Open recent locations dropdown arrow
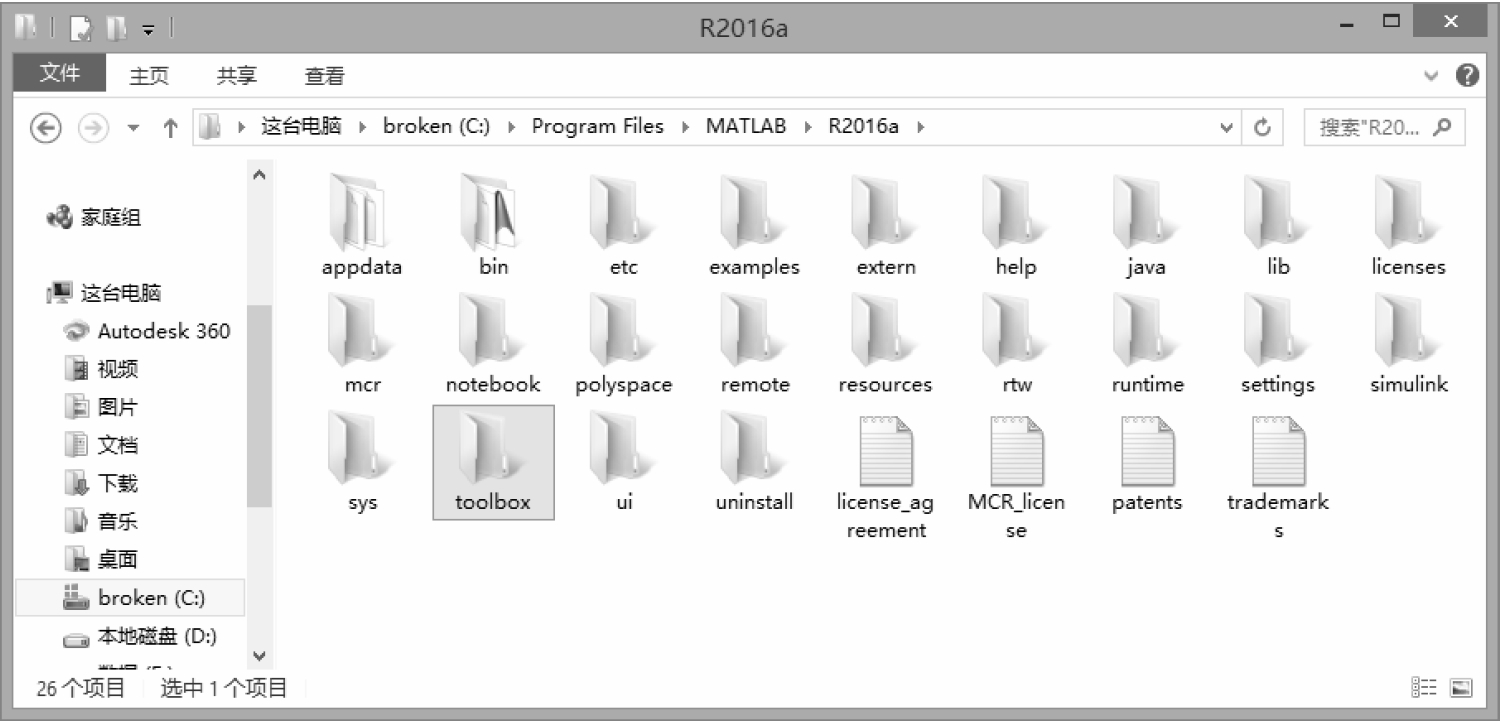 click(134, 127)
